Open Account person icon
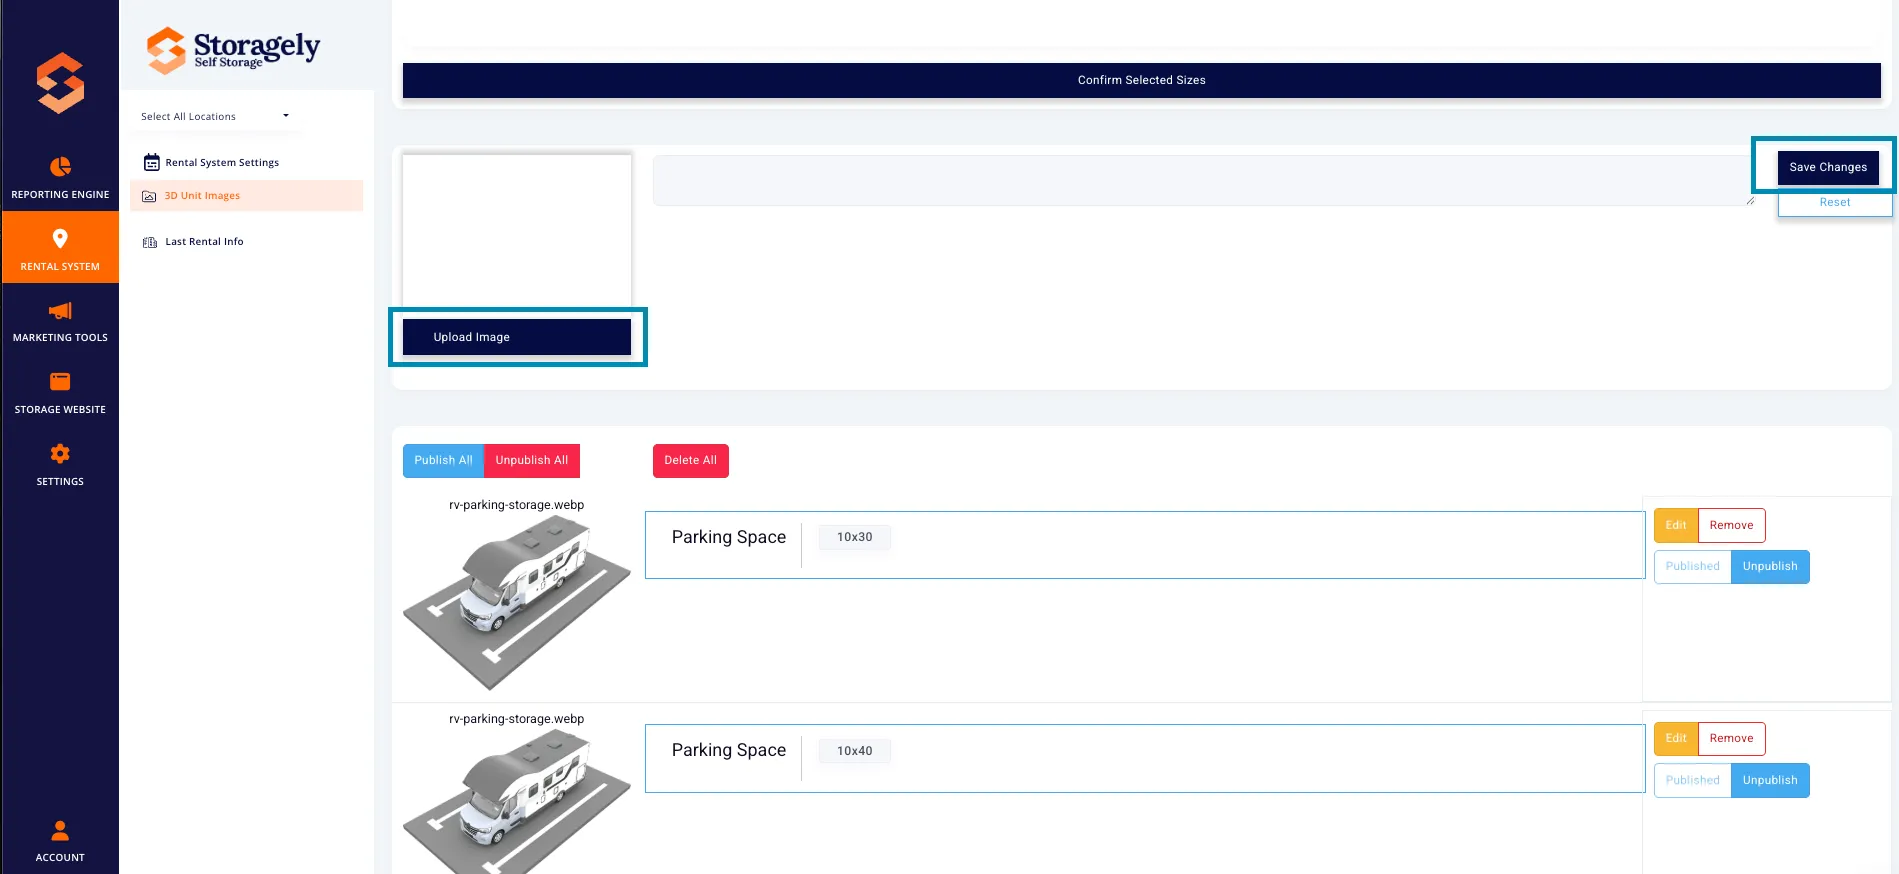The height and width of the screenshot is (874, 1899). pos(60,830)
